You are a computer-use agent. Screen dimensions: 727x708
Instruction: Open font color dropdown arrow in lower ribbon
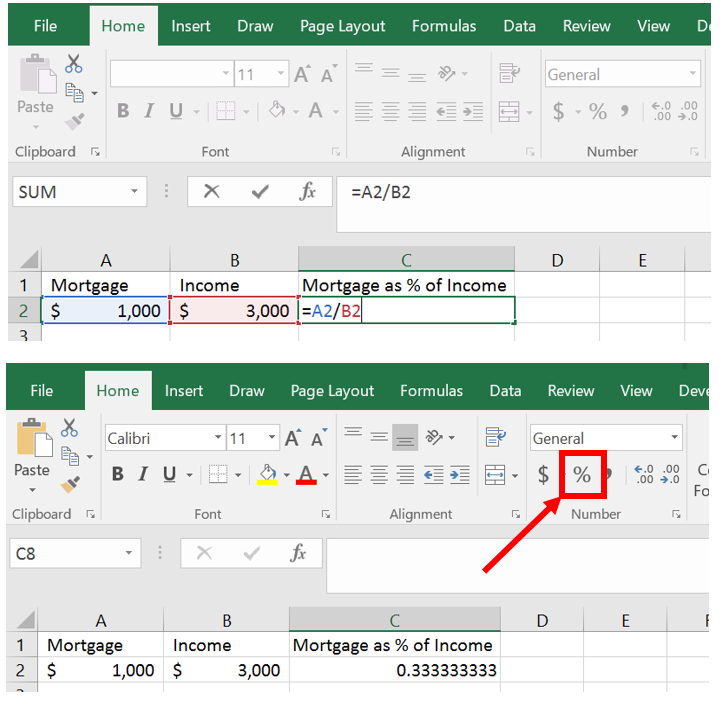[325, 475]
